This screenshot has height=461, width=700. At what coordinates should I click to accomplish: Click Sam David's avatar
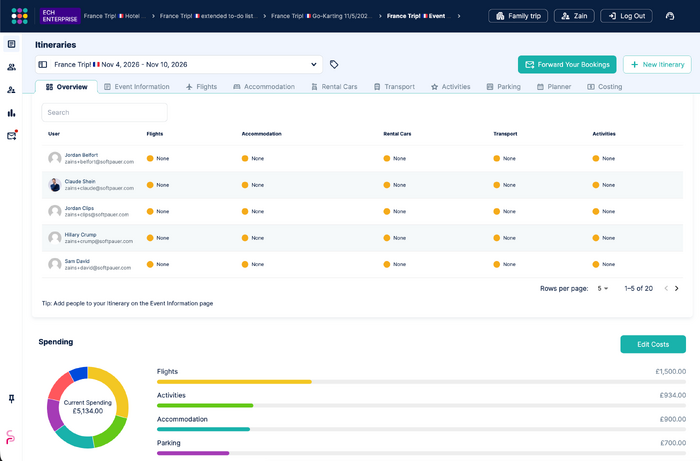54,264
